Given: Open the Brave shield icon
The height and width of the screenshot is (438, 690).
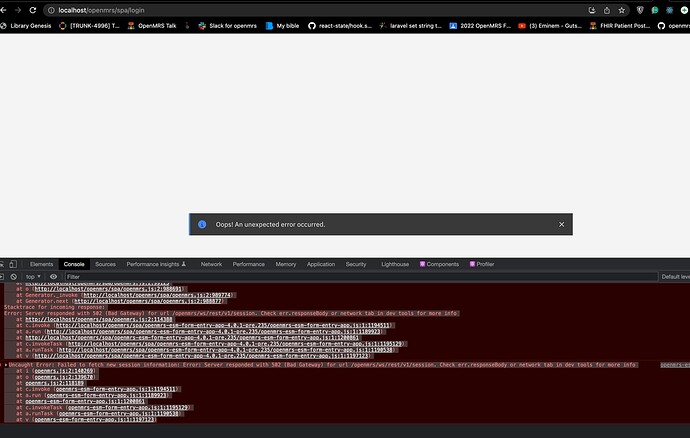Looking at the screenshot, I should pyautogui.click(x=640, y=10).
